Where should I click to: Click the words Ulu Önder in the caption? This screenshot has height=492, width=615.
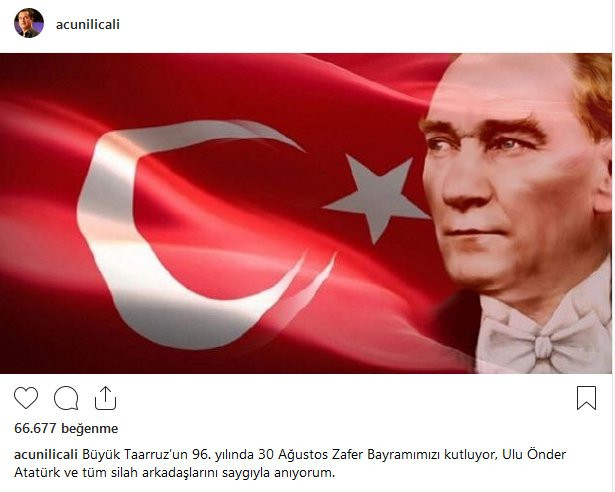pos(534,454)
